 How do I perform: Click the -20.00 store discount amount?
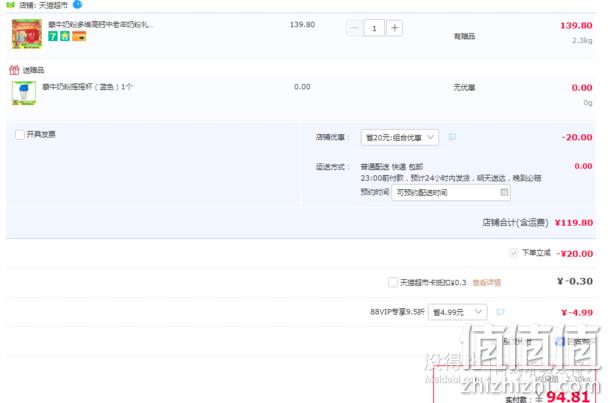tap(577, 137)
